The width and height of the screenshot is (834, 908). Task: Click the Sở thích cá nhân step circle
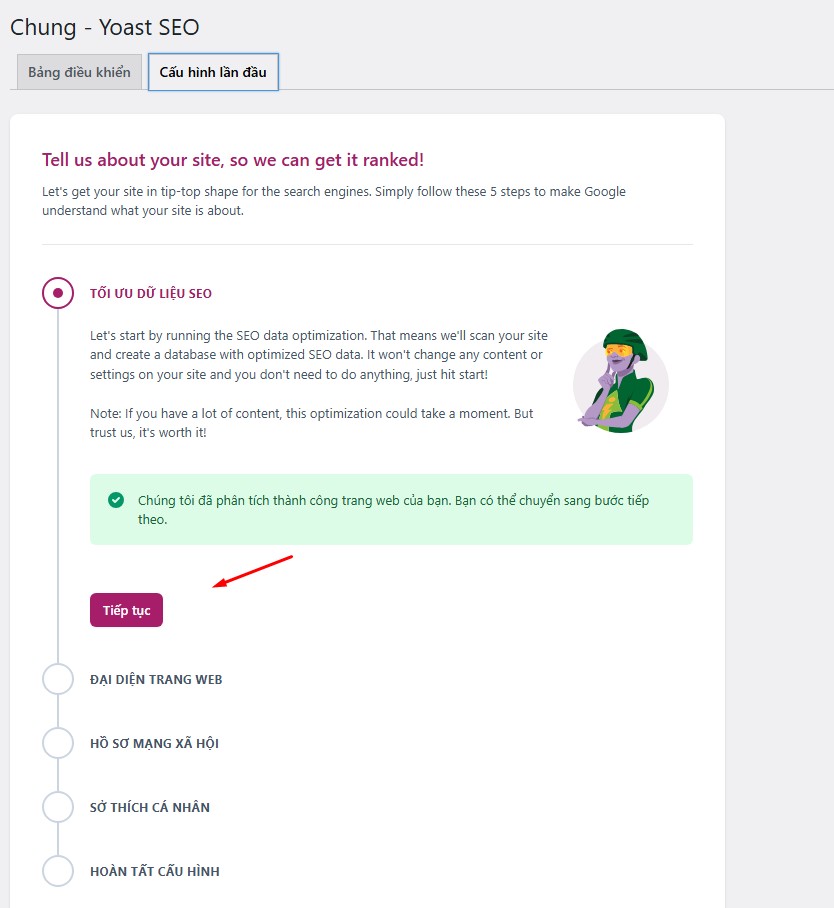[58, 807]
